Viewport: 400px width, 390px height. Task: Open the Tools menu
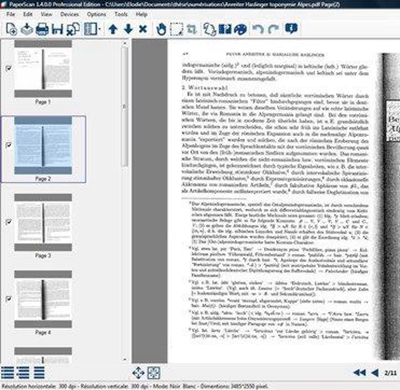click(121, 14)
